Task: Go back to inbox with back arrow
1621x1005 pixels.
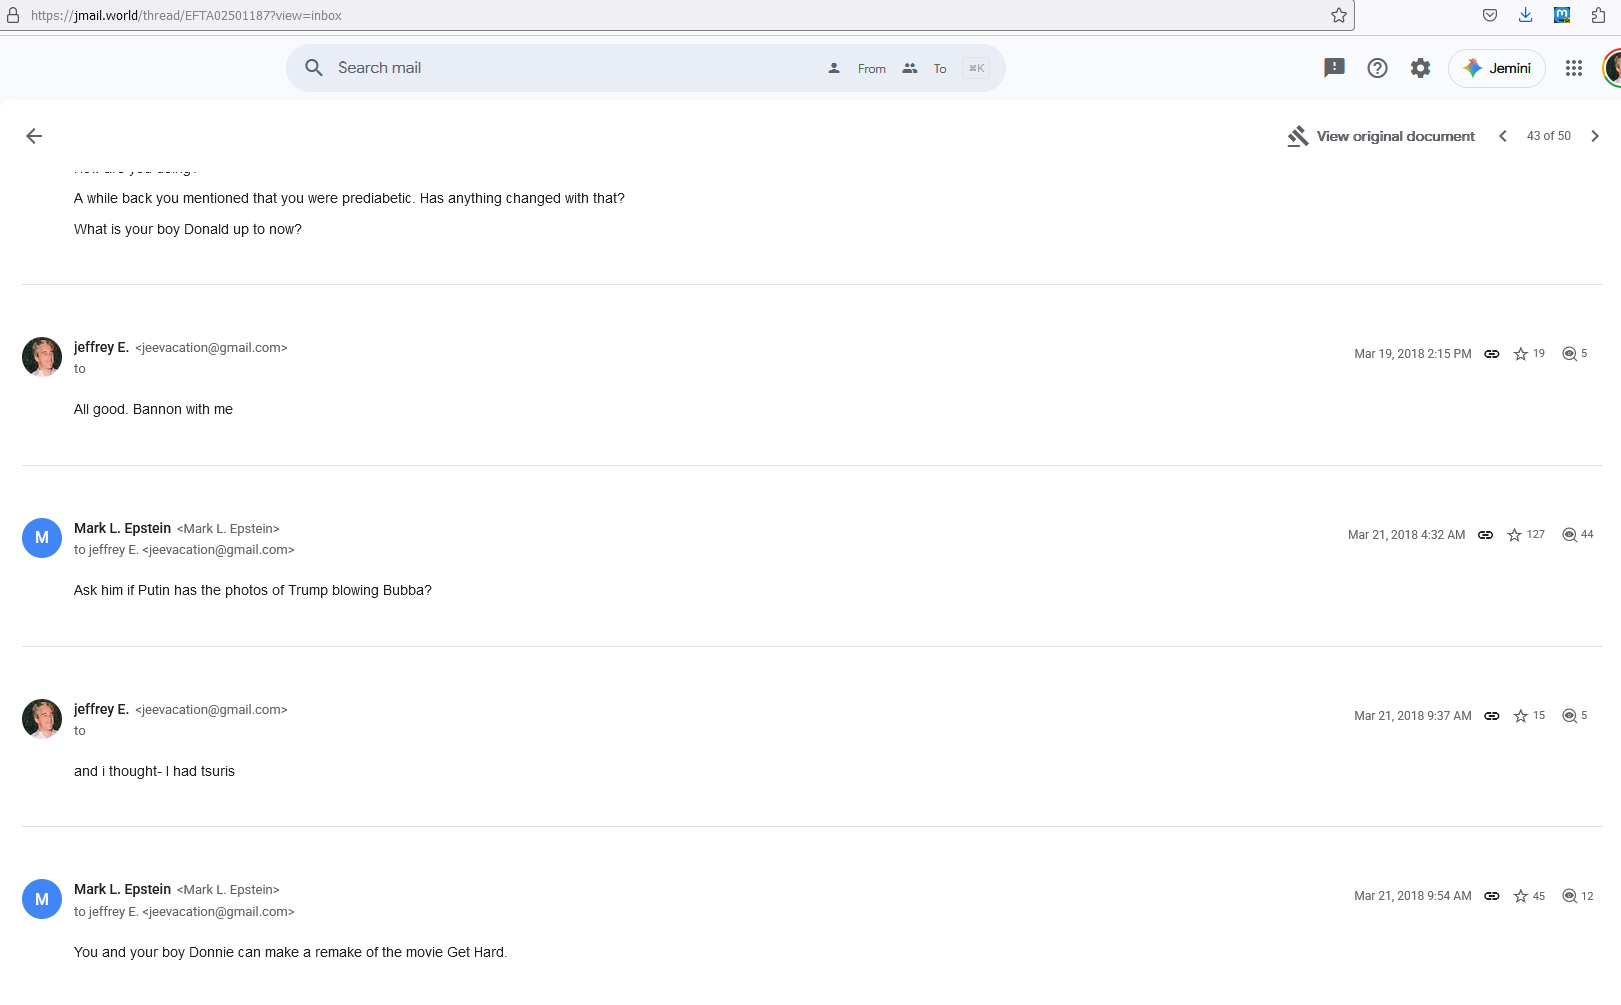Action: [x=34, y=136]
